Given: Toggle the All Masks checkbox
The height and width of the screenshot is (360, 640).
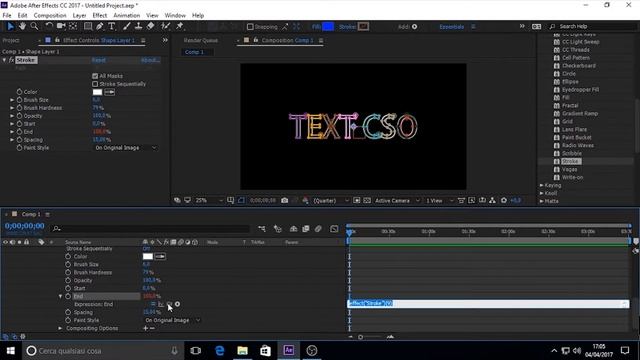Looking at the screenshot, I should coord(95,76).
